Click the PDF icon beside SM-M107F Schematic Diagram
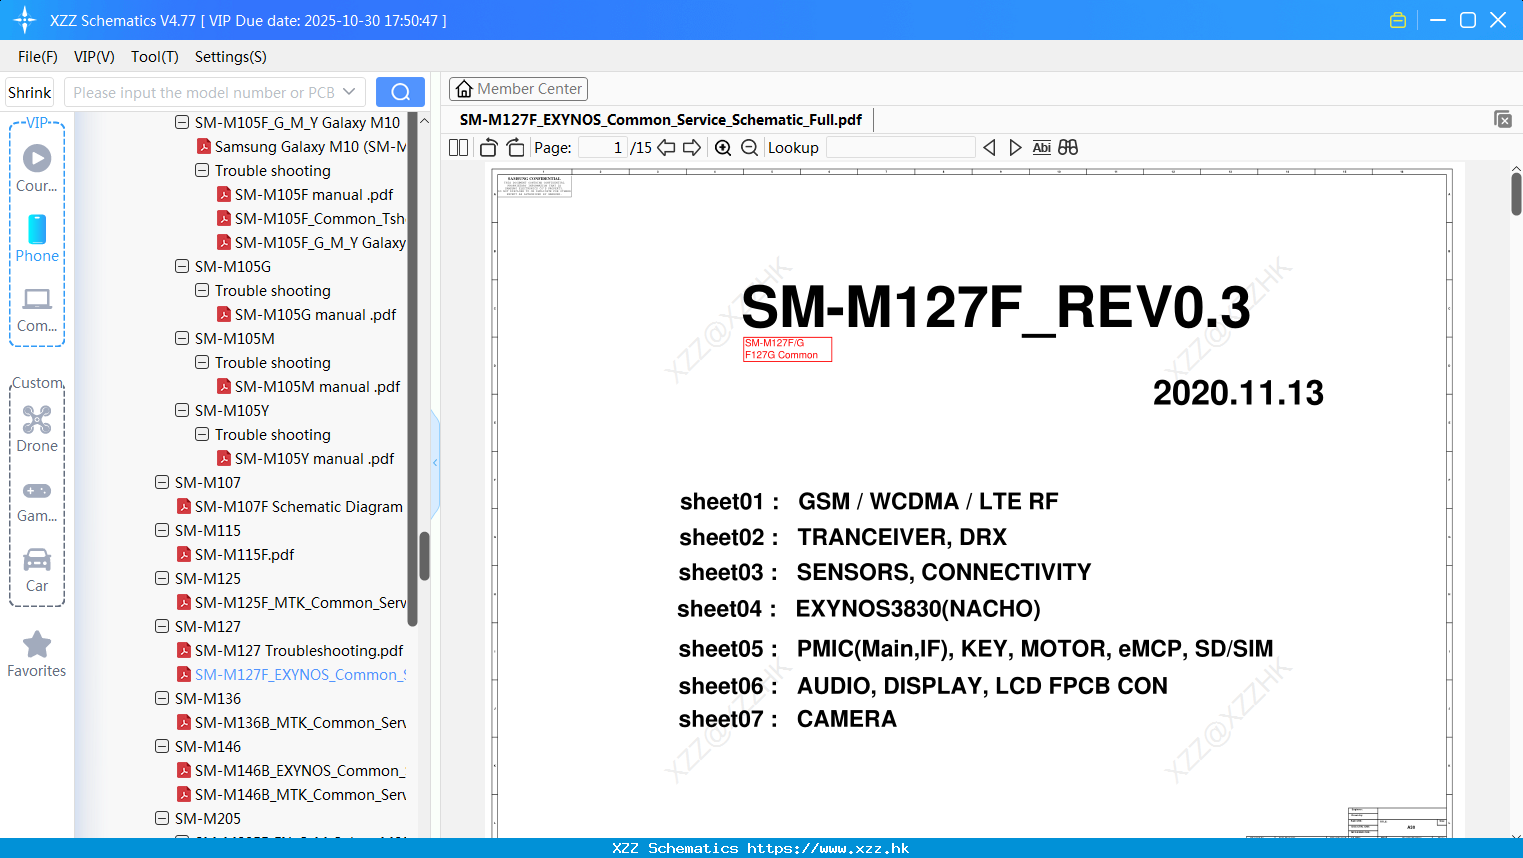This screenshot has height=858, width=1523. pos(184,507)
